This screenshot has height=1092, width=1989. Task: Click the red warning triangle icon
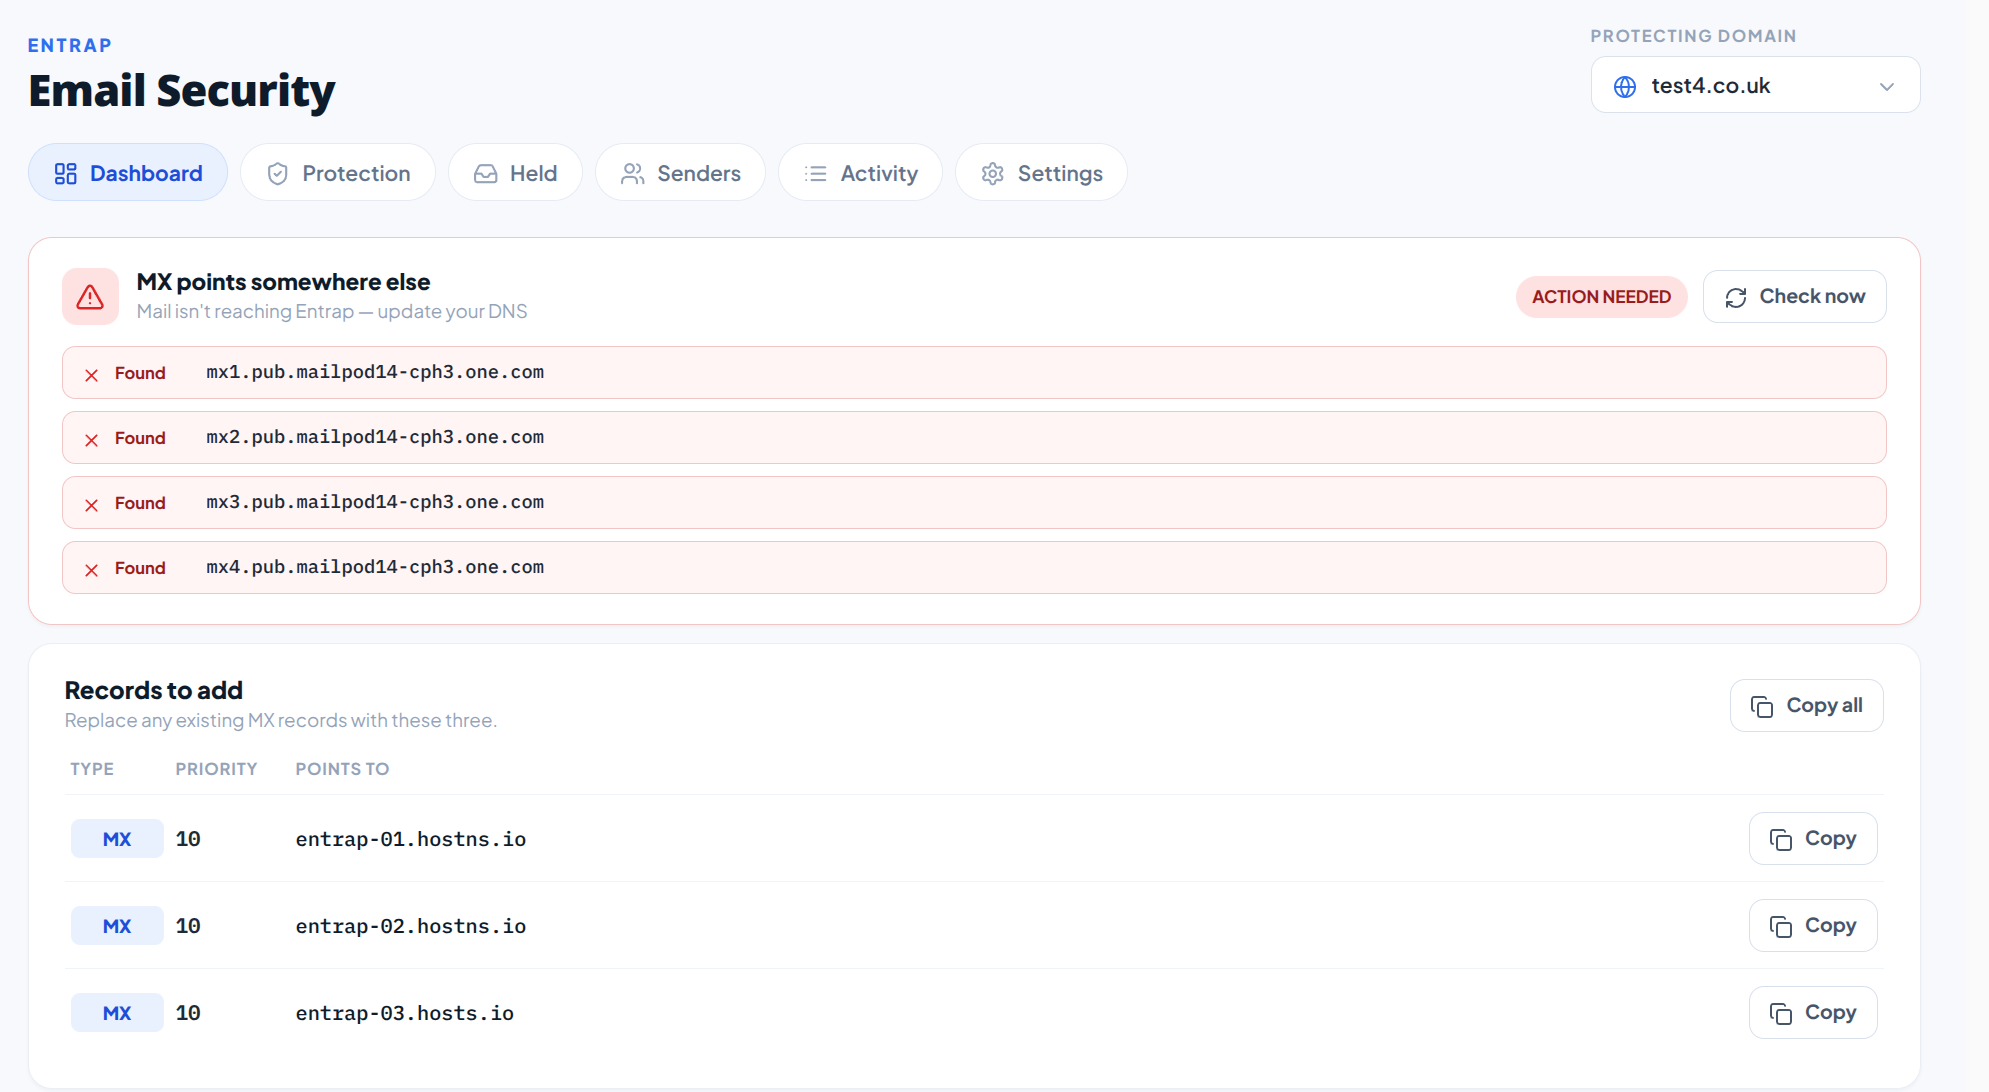pos(90,297)
